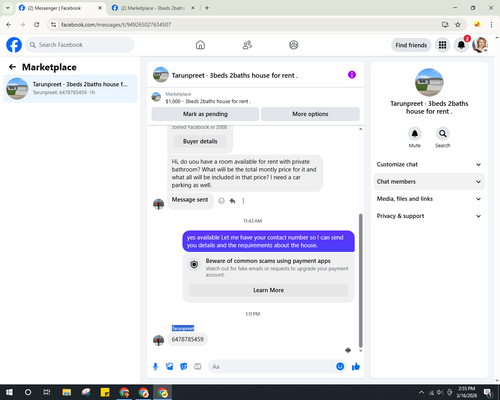Image resolution: width=500 pixels, height=400 pixels.
Task: Reply to the 'Message sent' message
Action: point(233,201)
